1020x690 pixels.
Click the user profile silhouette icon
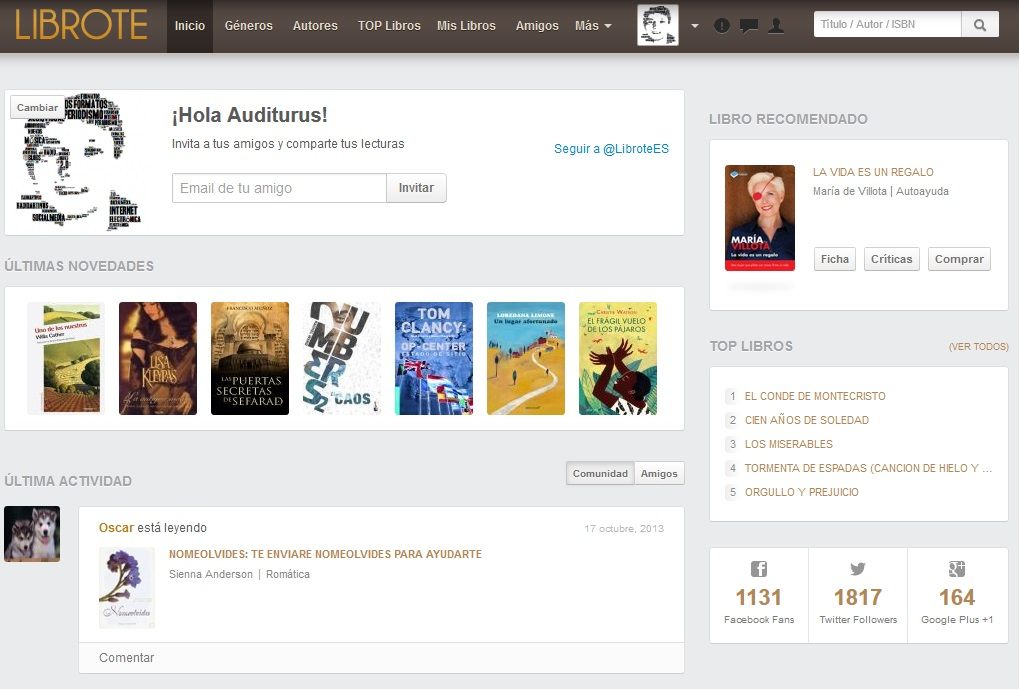(776, 26)
